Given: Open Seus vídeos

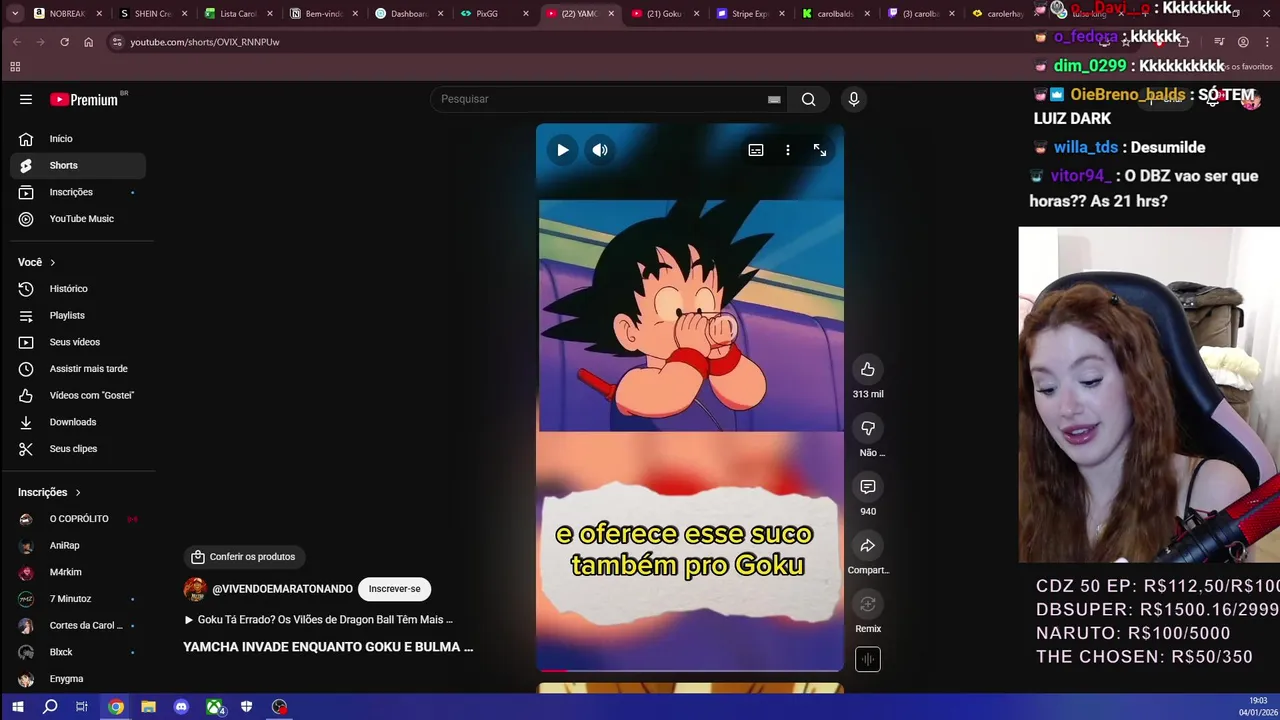Looking at the screenshot, I should (x=78, y=342).
